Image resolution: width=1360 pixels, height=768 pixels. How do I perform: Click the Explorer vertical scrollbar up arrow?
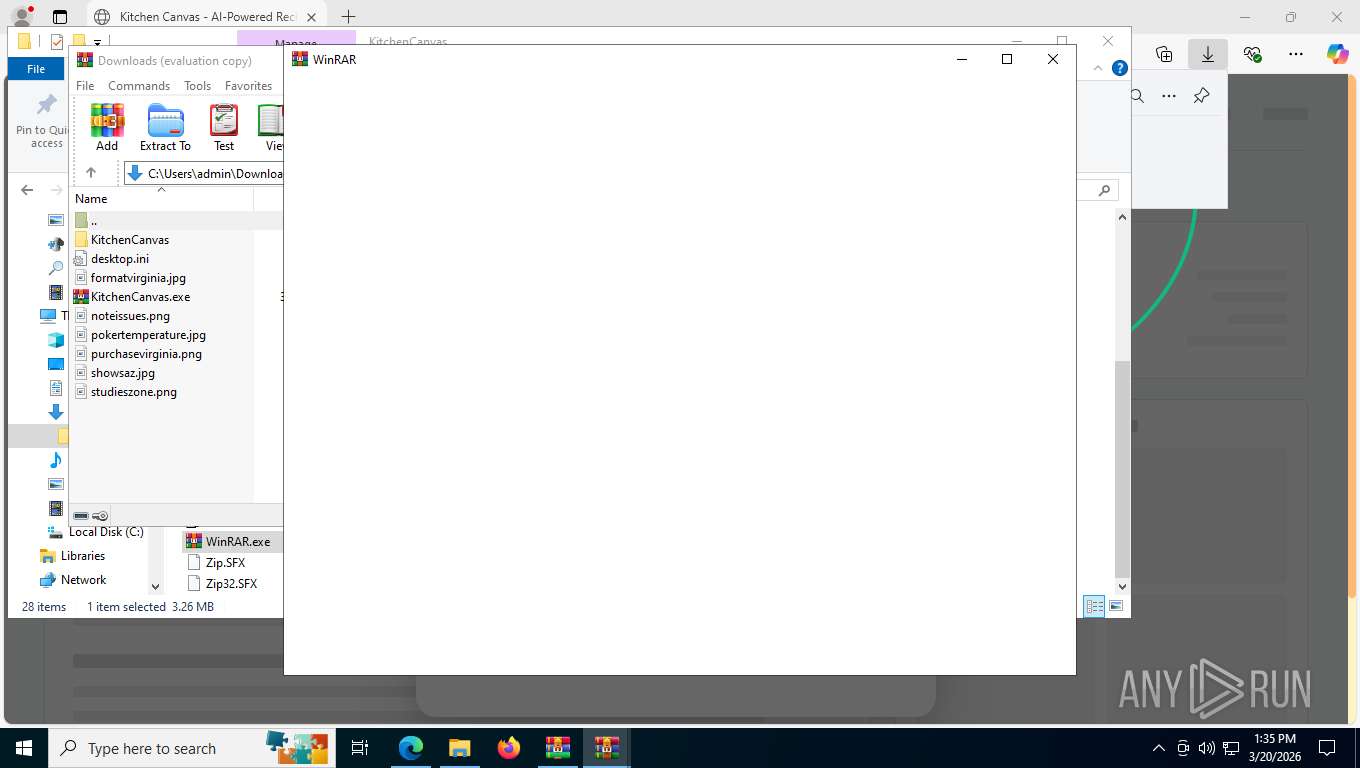1122,217
